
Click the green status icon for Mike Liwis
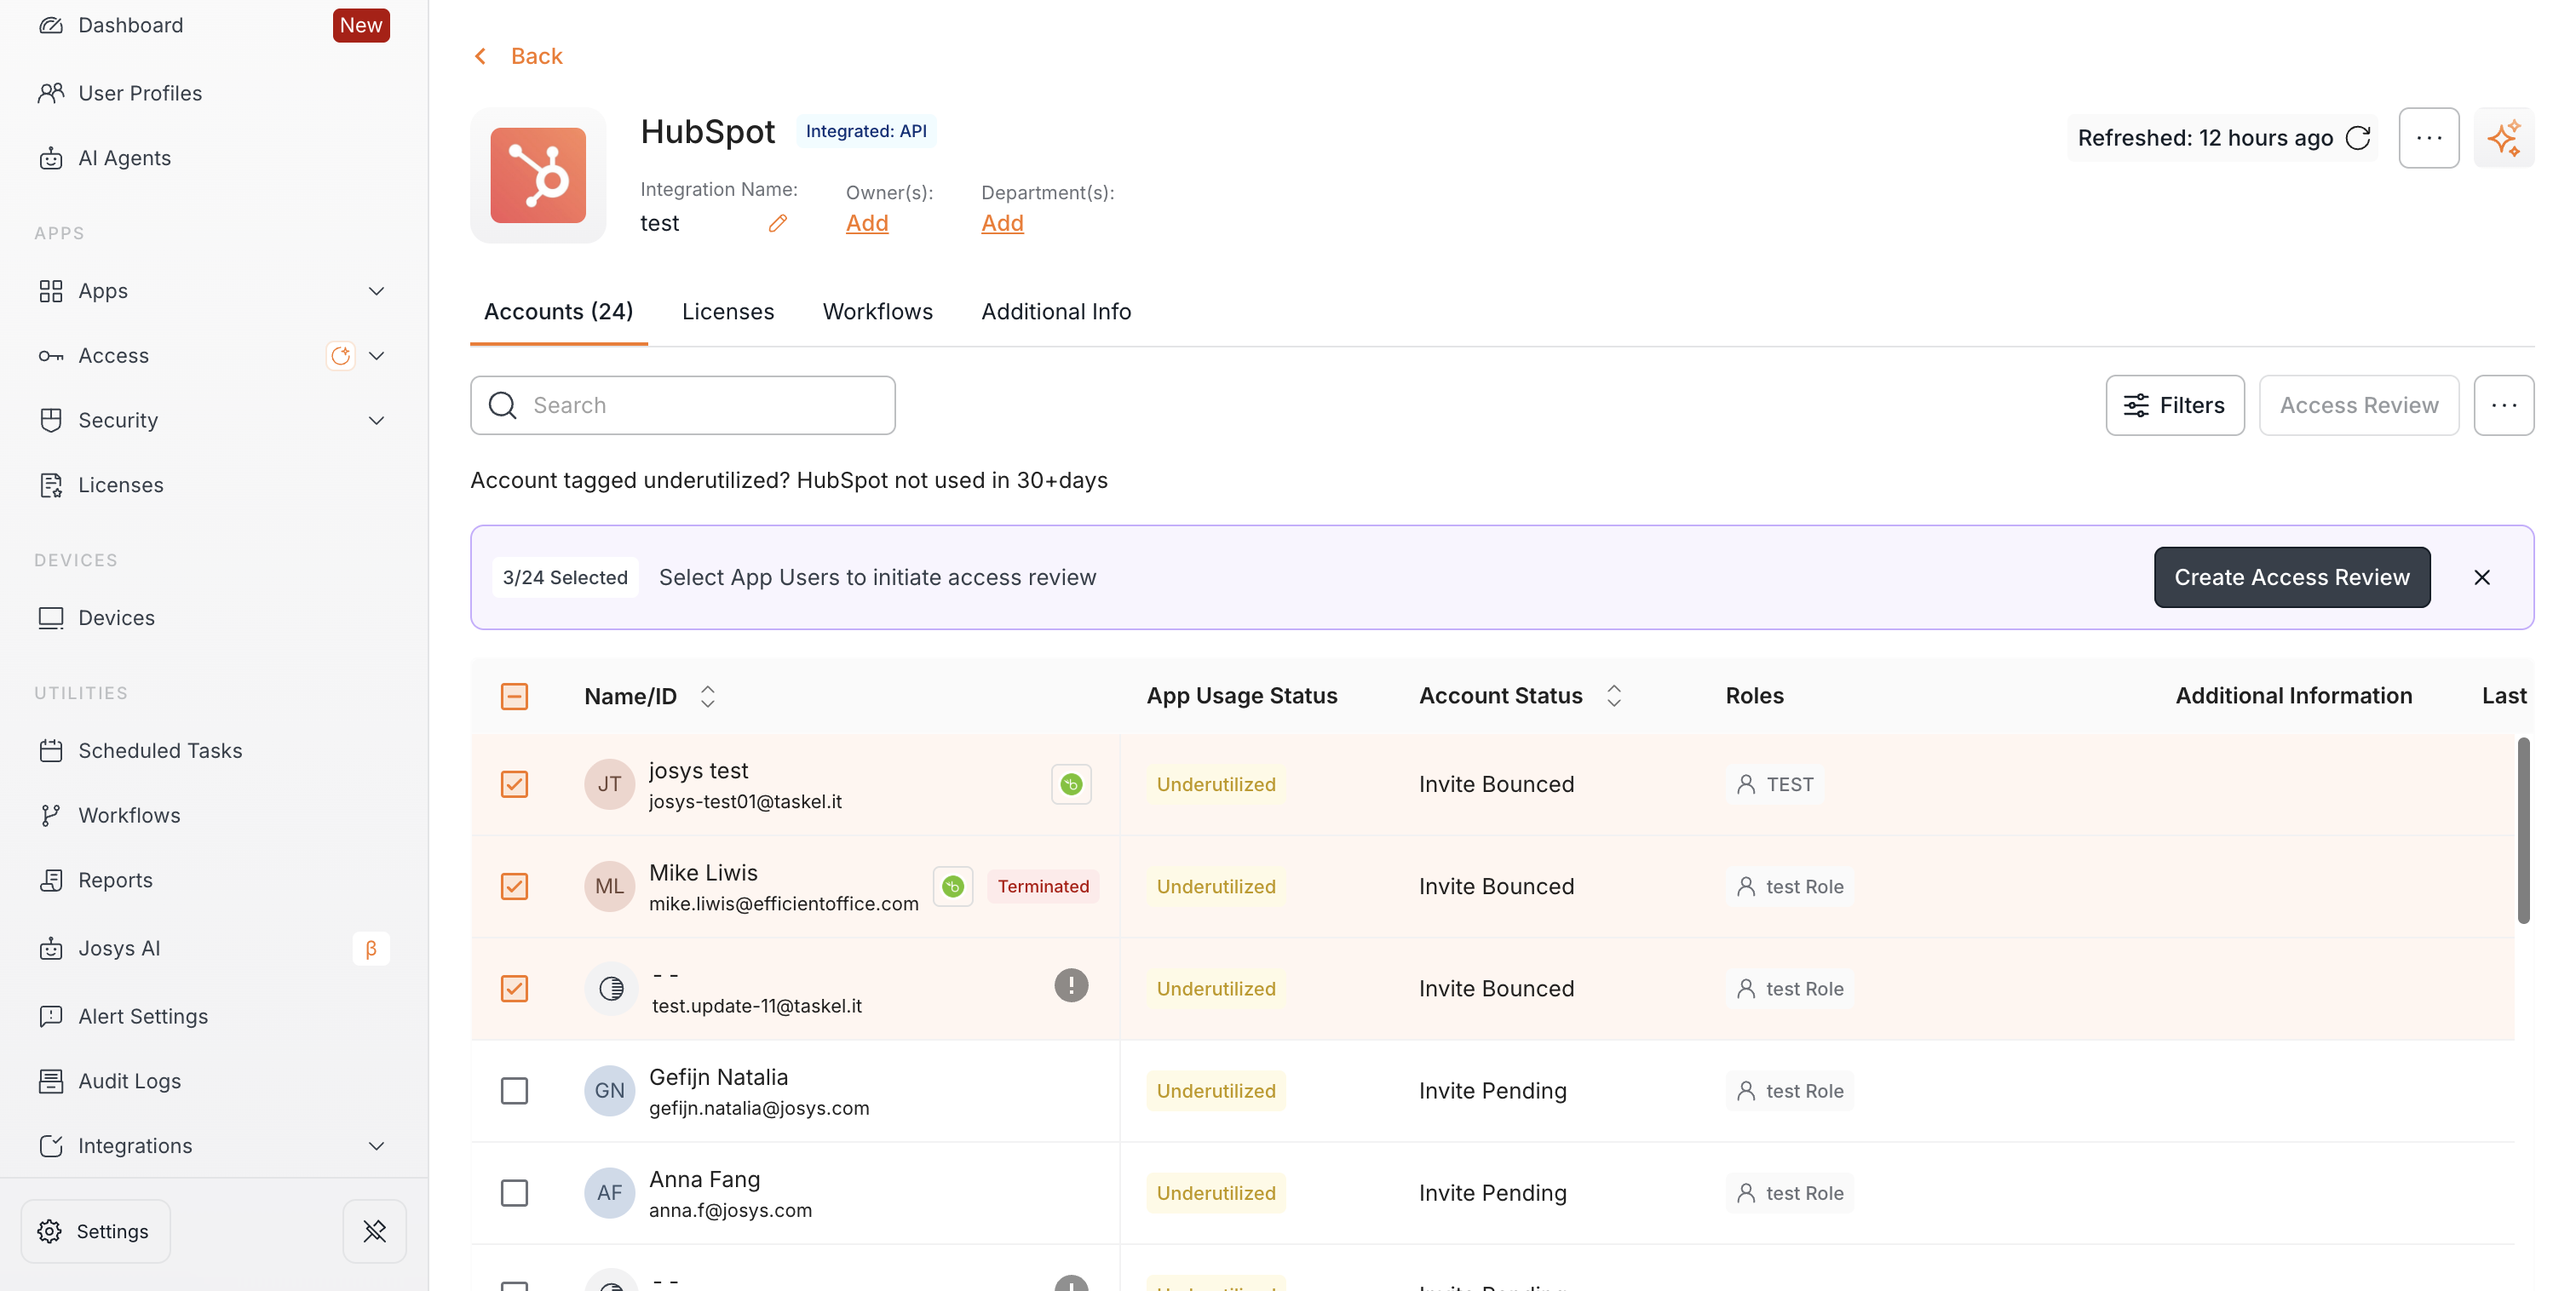coord(953,886)
